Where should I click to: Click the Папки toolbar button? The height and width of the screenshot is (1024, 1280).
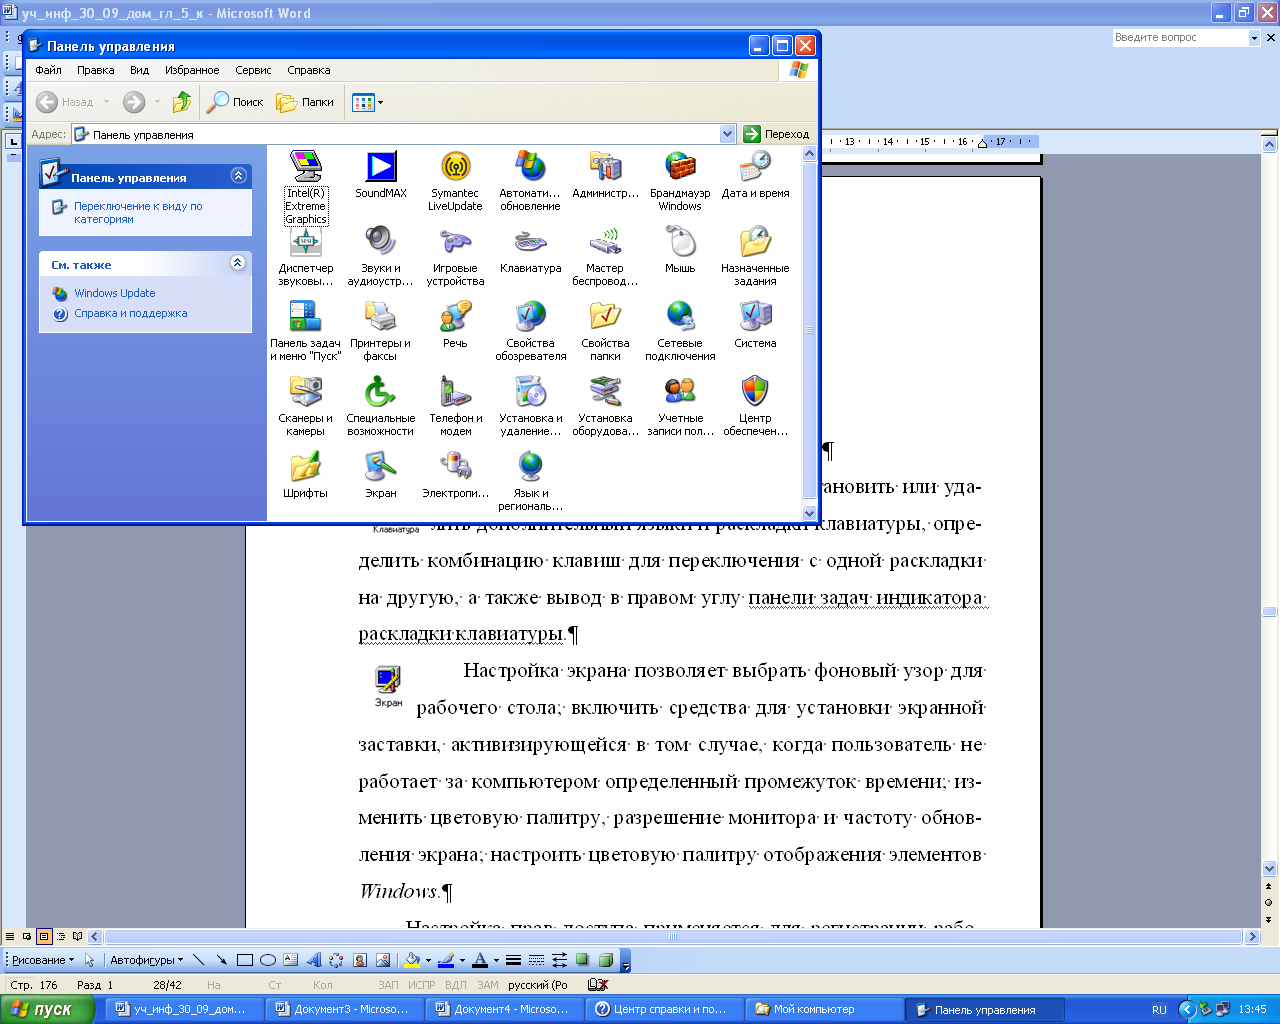tap(305, 102)
